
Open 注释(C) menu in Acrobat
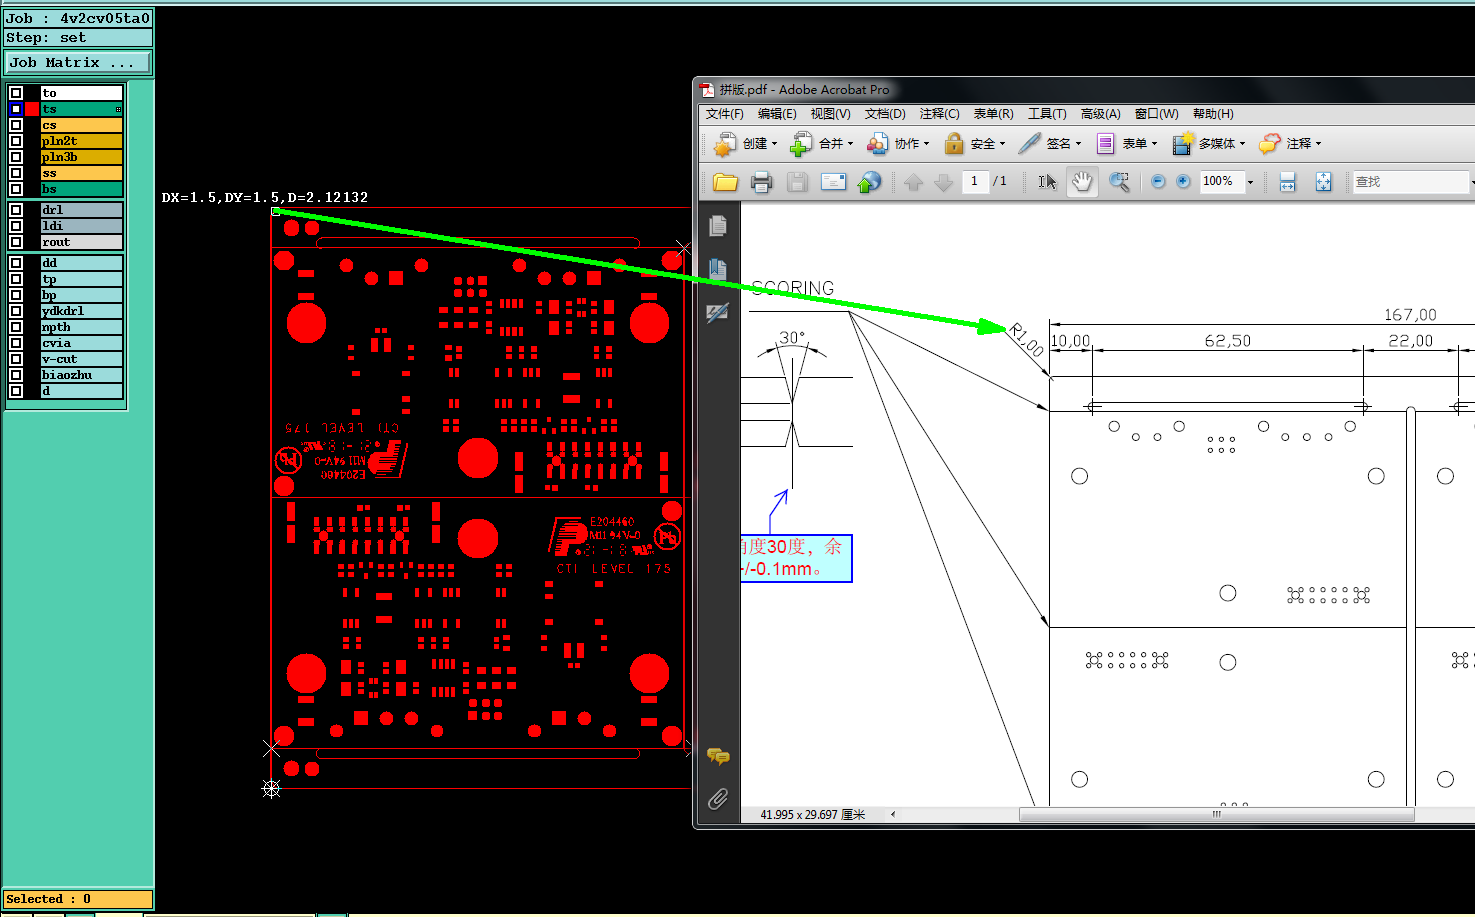(939, 114)
